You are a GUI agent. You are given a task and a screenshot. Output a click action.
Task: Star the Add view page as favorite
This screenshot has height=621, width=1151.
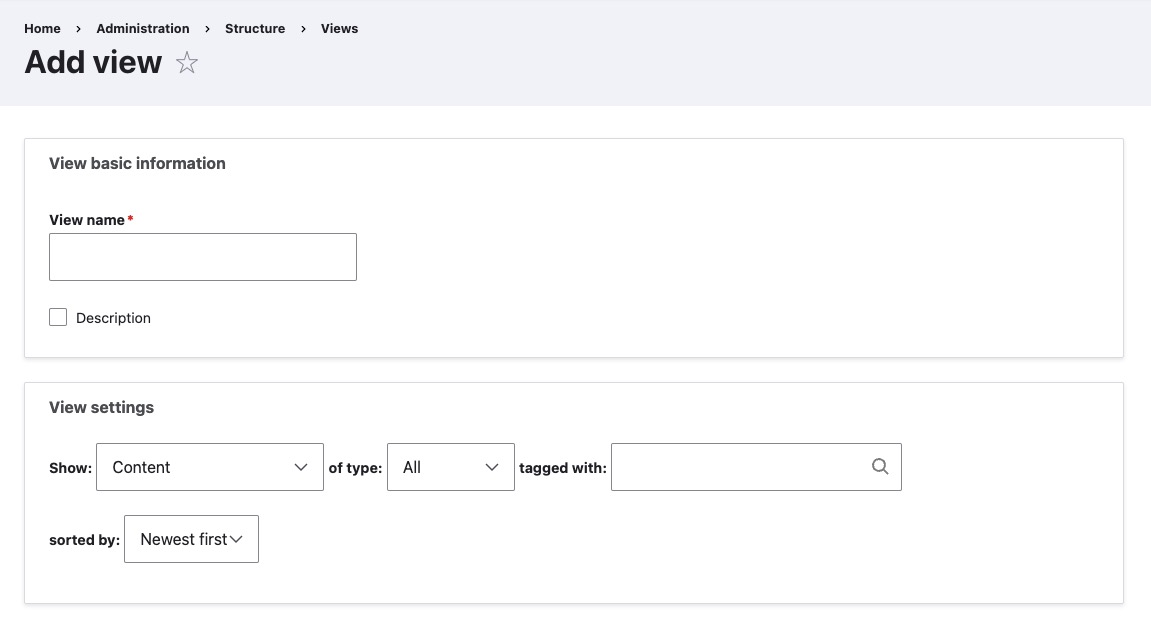pos(186,62)
